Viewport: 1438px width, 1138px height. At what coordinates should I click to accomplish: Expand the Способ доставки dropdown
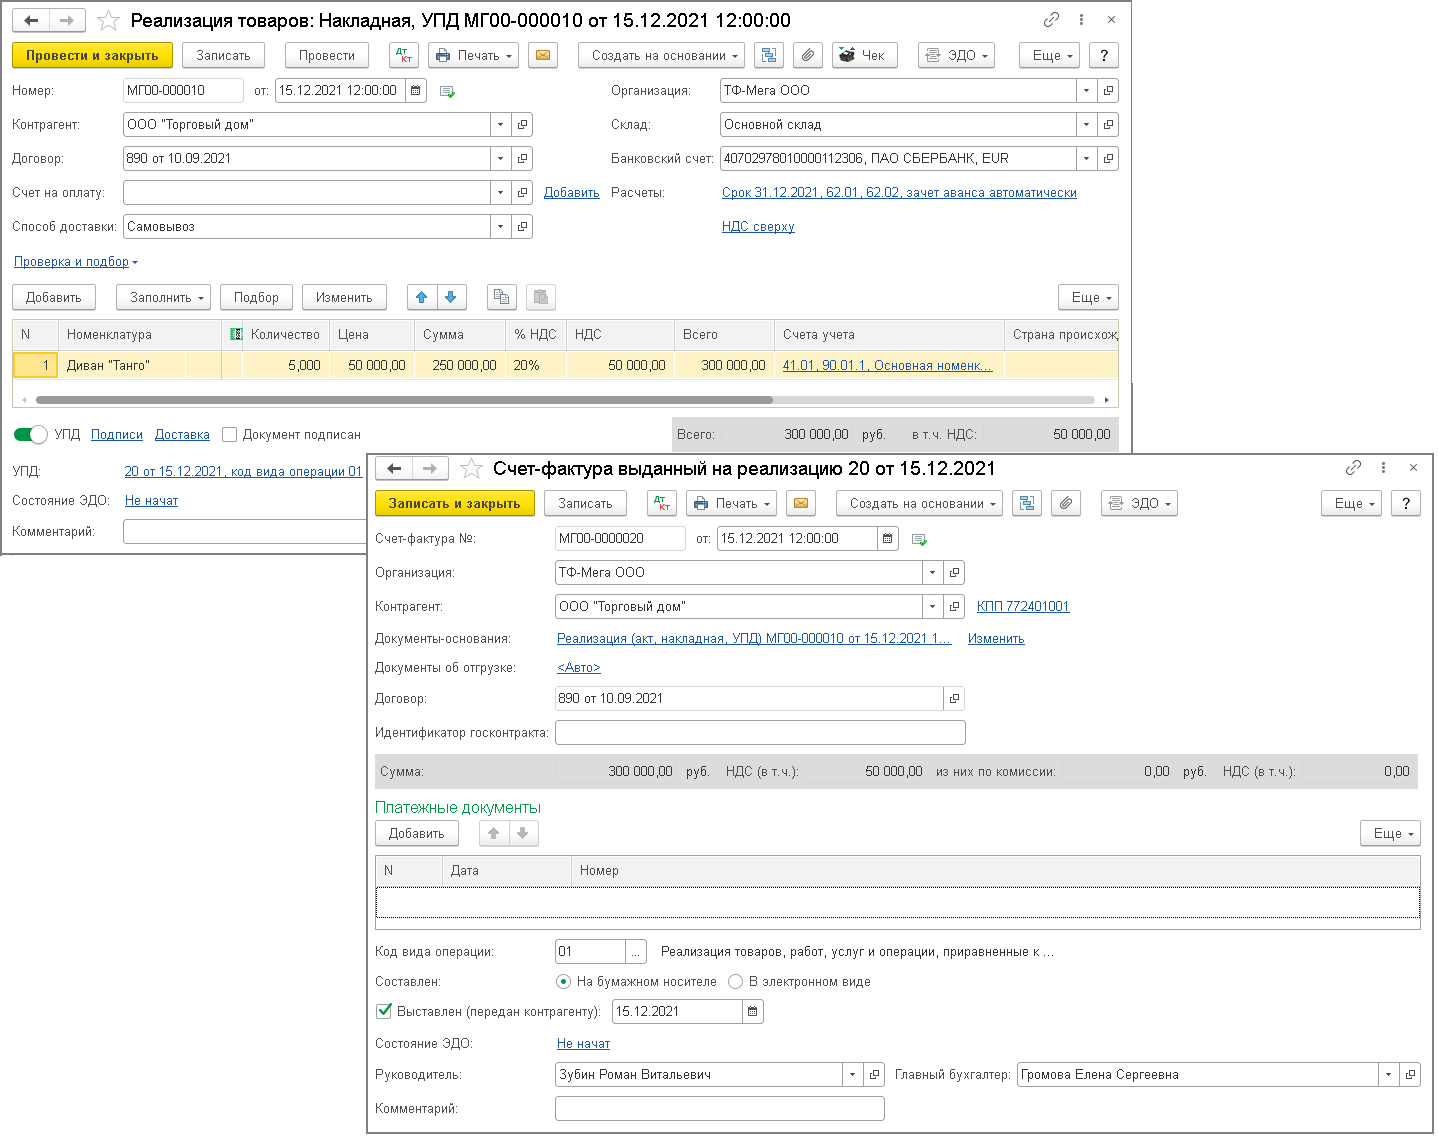click(x=500, y=226)
